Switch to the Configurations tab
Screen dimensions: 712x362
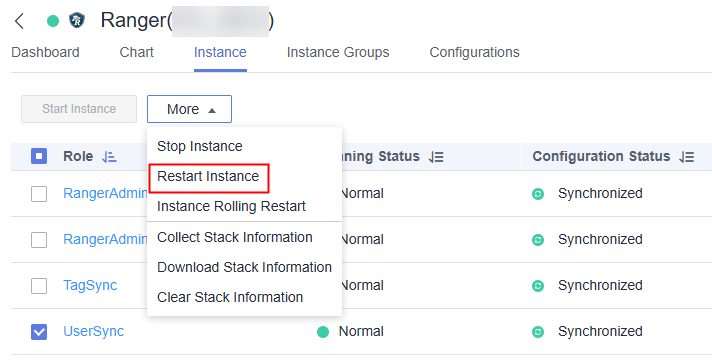(x=475, y=53)
